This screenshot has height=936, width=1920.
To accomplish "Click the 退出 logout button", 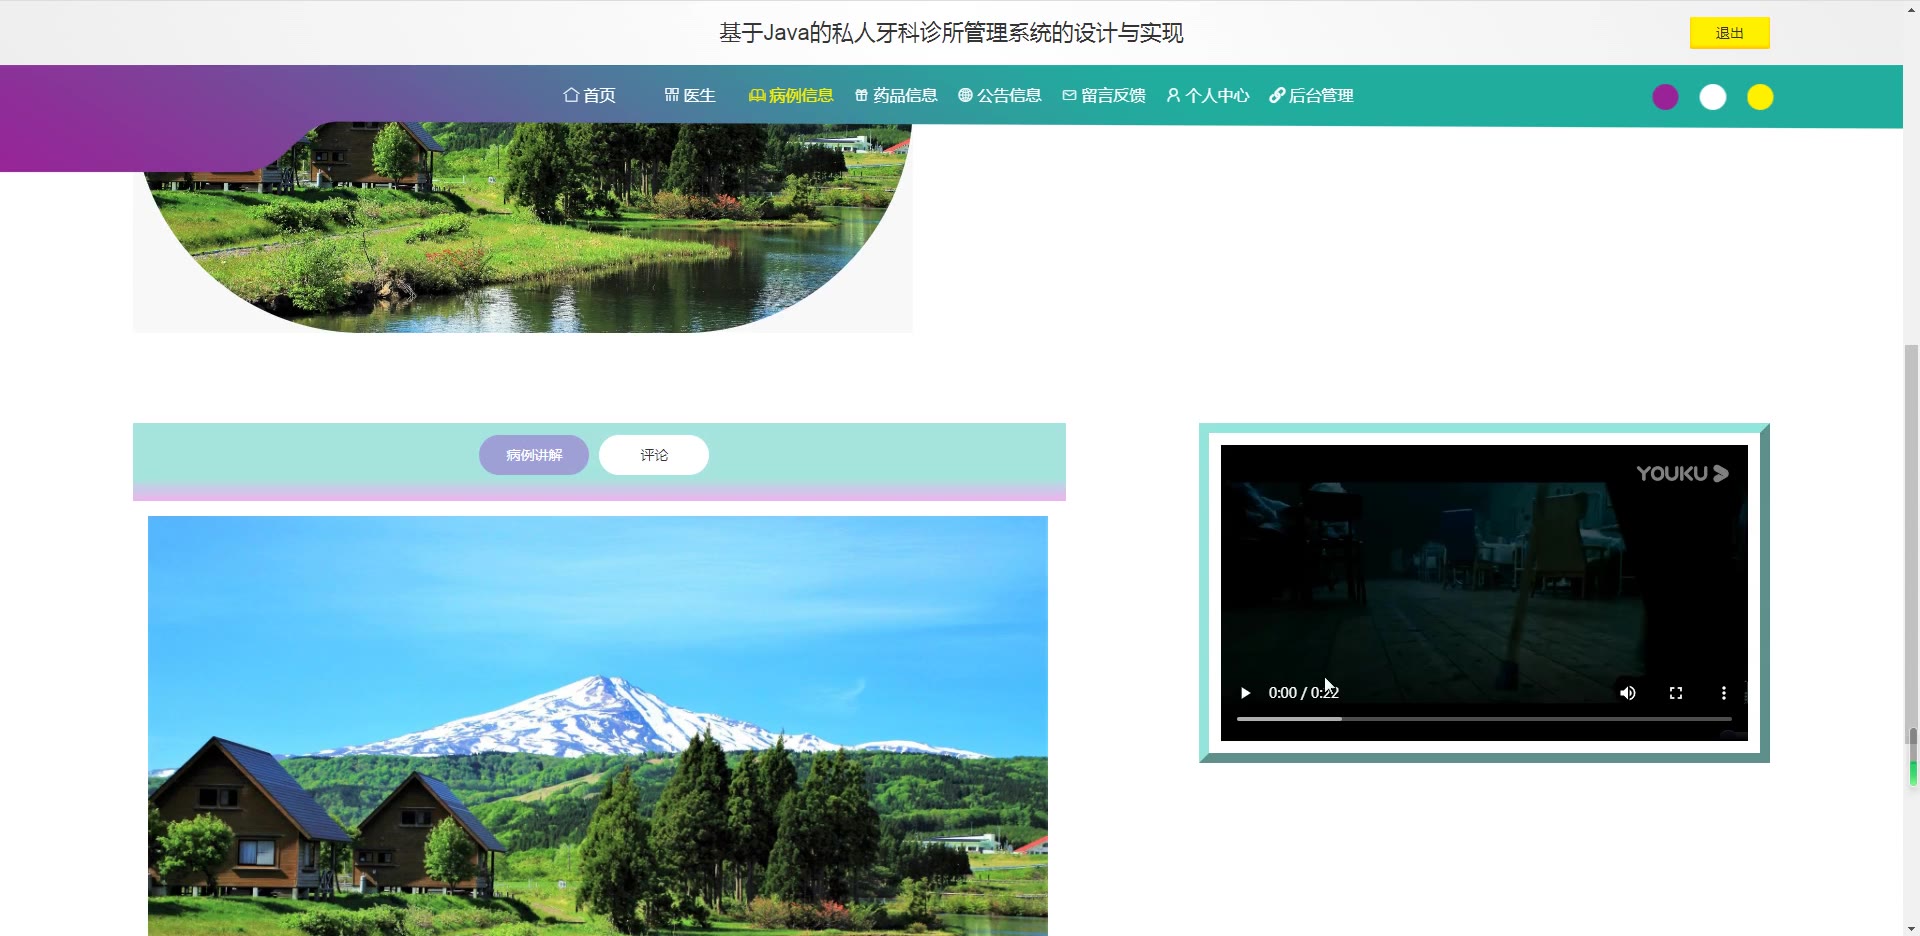I will pos(1729,33).
